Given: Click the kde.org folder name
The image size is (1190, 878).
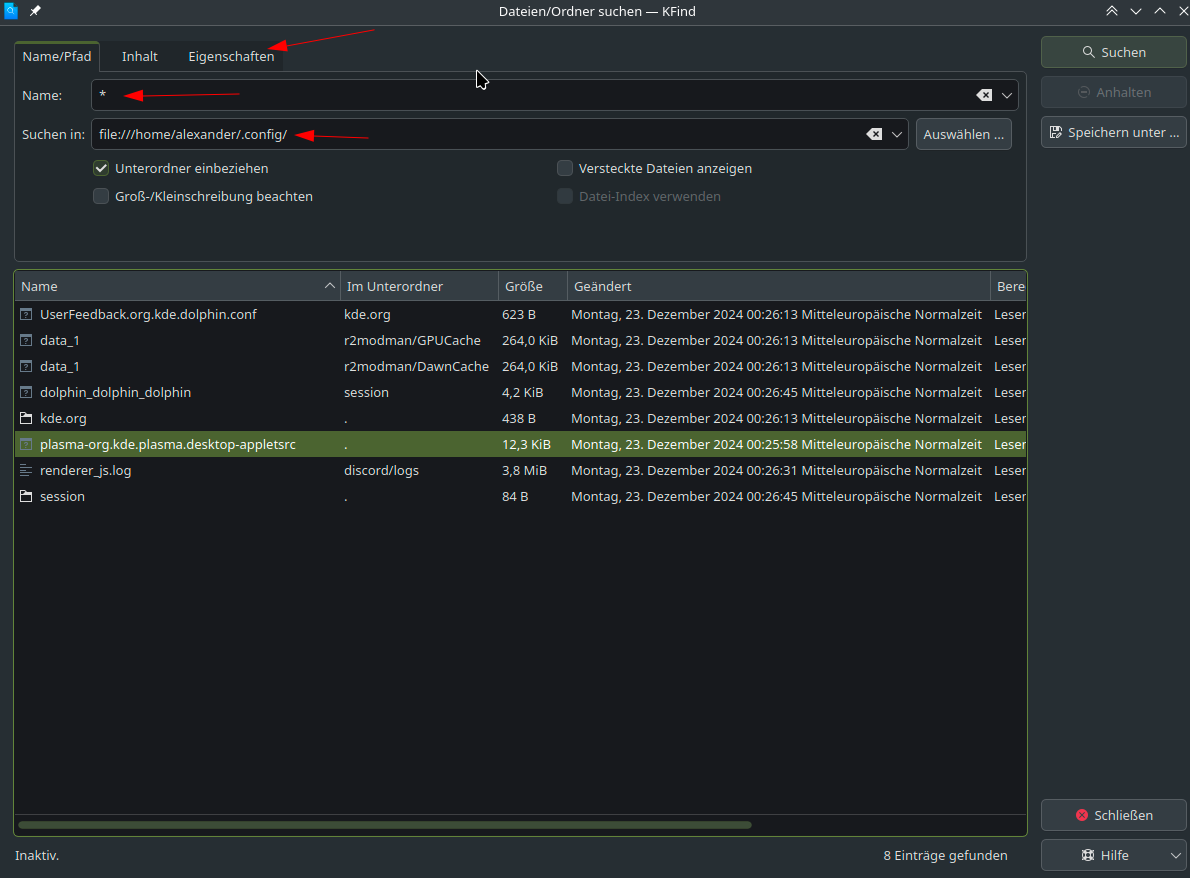Looking at the screenshot, I should point(63,418).
